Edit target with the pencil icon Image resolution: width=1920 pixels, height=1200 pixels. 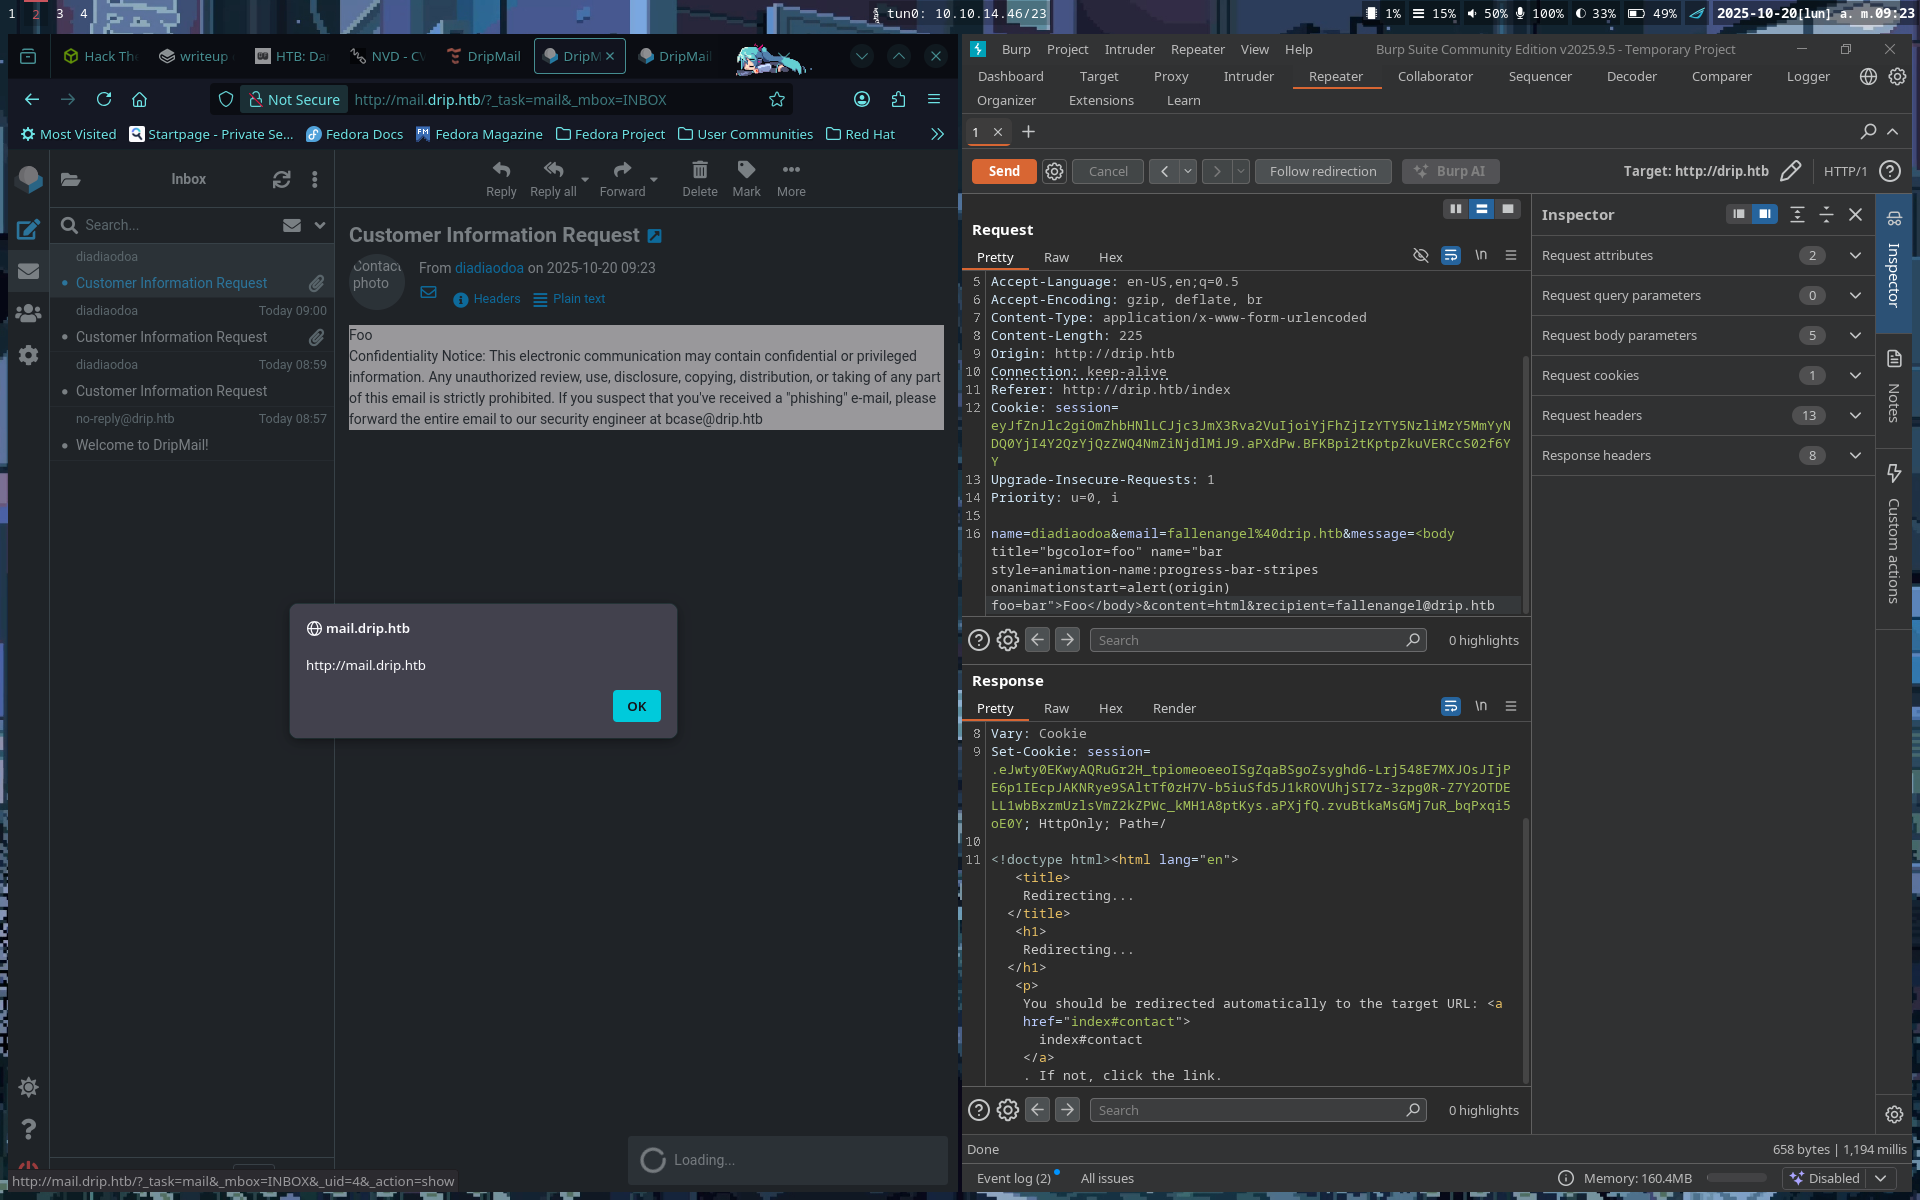(1791, 171)
